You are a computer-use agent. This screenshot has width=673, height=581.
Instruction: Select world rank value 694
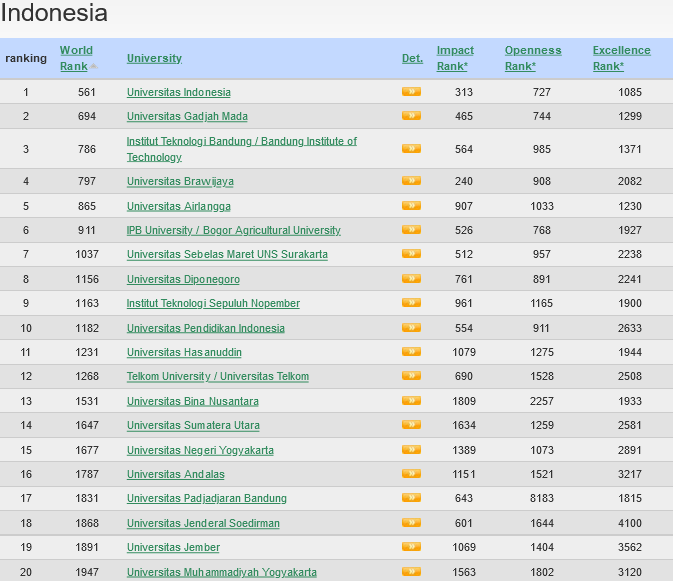87,116
